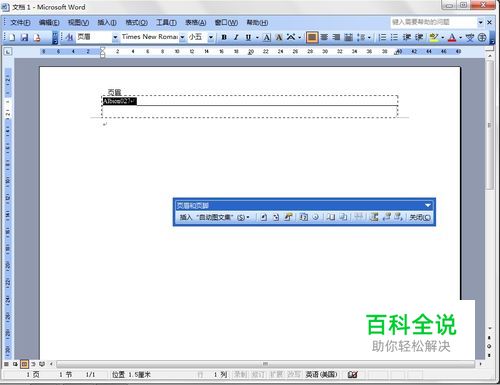This screenshot has height=385, width=500.
Task: Expand highlight color options arrow
Action: click(x=442, y=37)
